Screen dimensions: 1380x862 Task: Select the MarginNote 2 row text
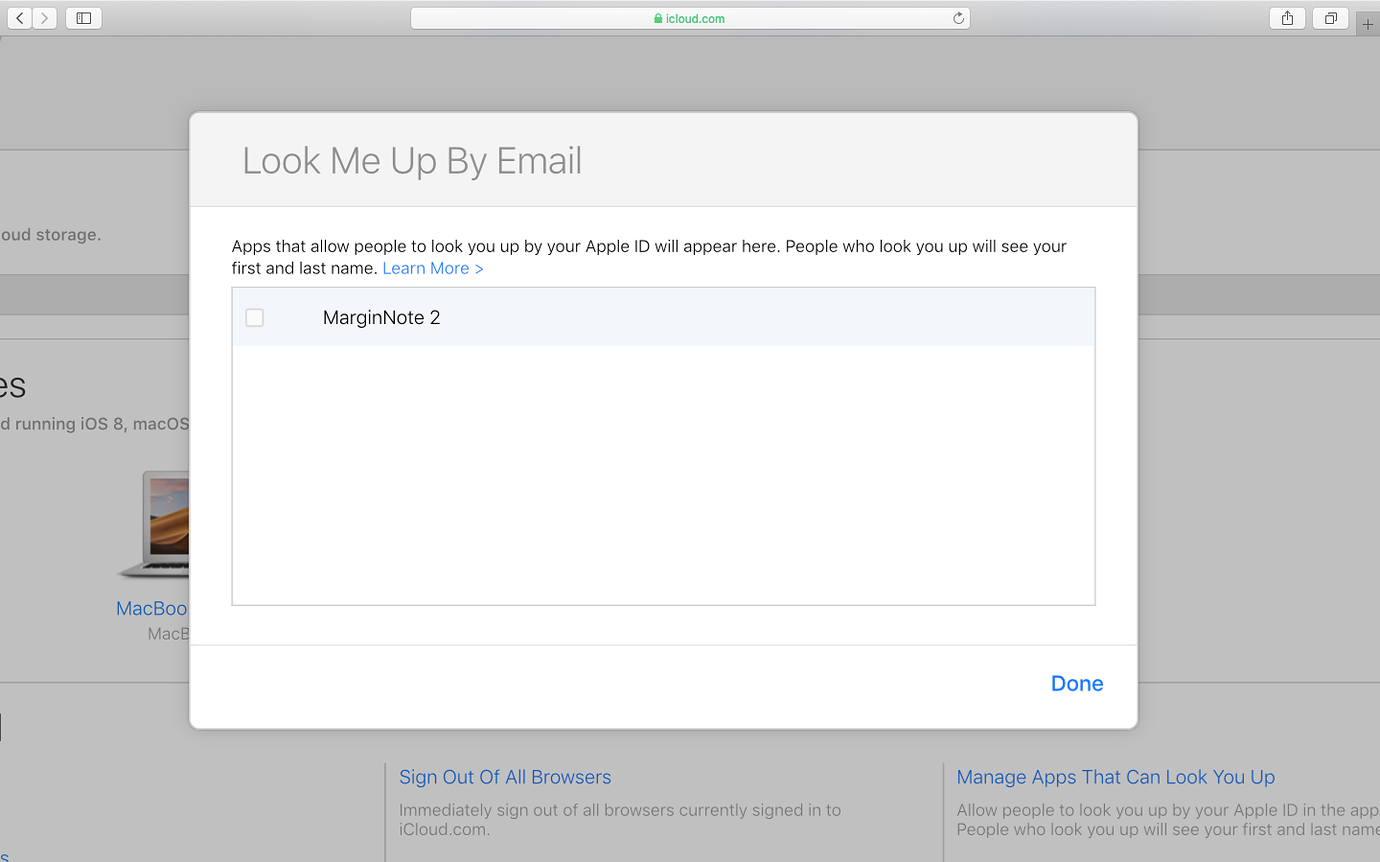381,317
